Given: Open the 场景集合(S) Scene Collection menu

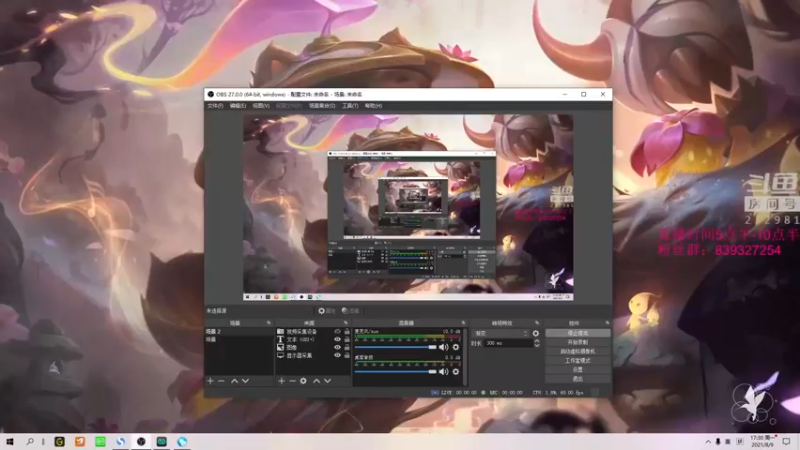Looking at the screenshot, I should [322, 106].
